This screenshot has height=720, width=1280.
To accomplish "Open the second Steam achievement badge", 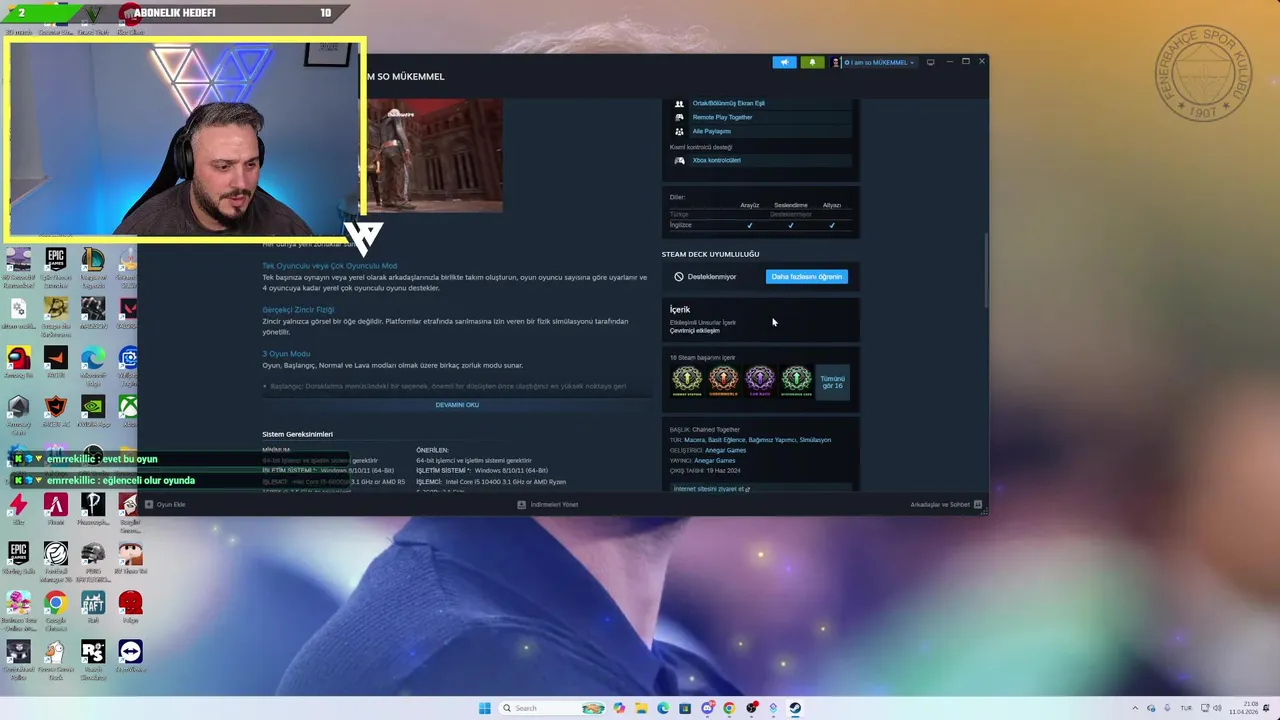I will [723, 381].
